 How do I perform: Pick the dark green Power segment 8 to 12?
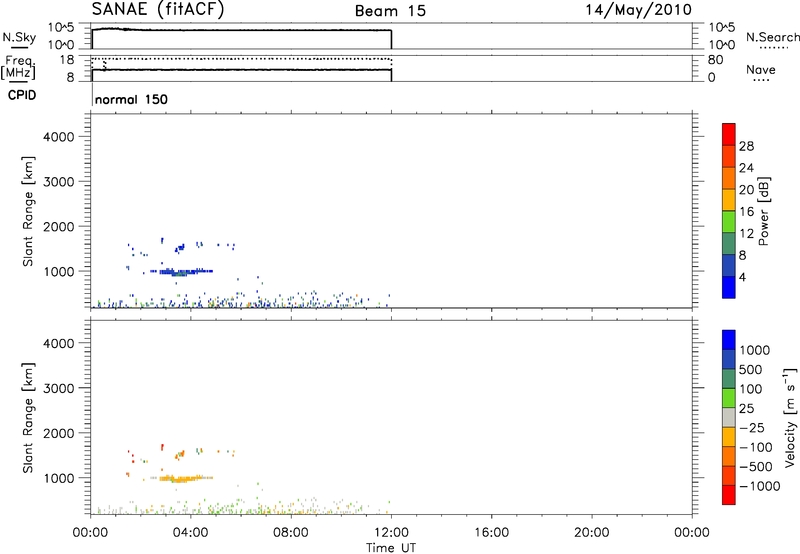729,243
